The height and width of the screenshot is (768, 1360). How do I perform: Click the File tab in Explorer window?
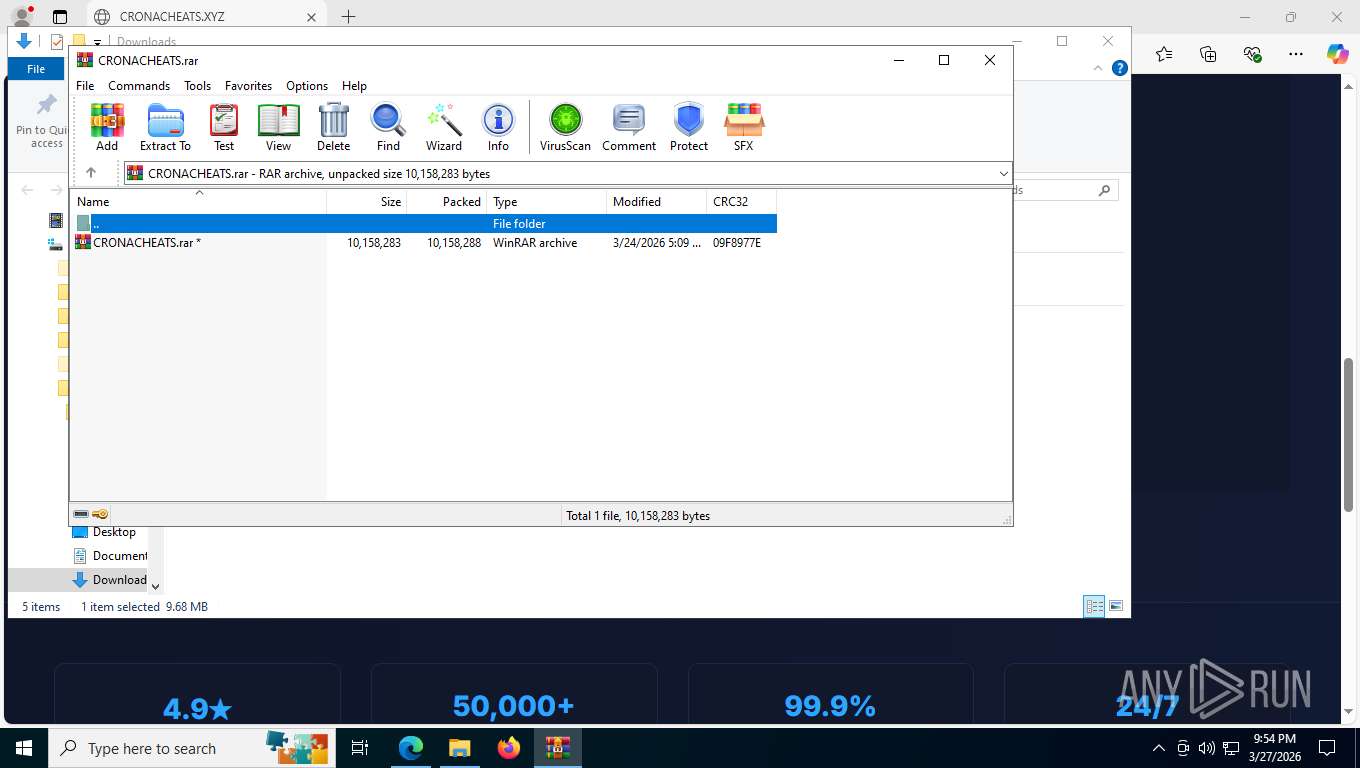(36, 69)
